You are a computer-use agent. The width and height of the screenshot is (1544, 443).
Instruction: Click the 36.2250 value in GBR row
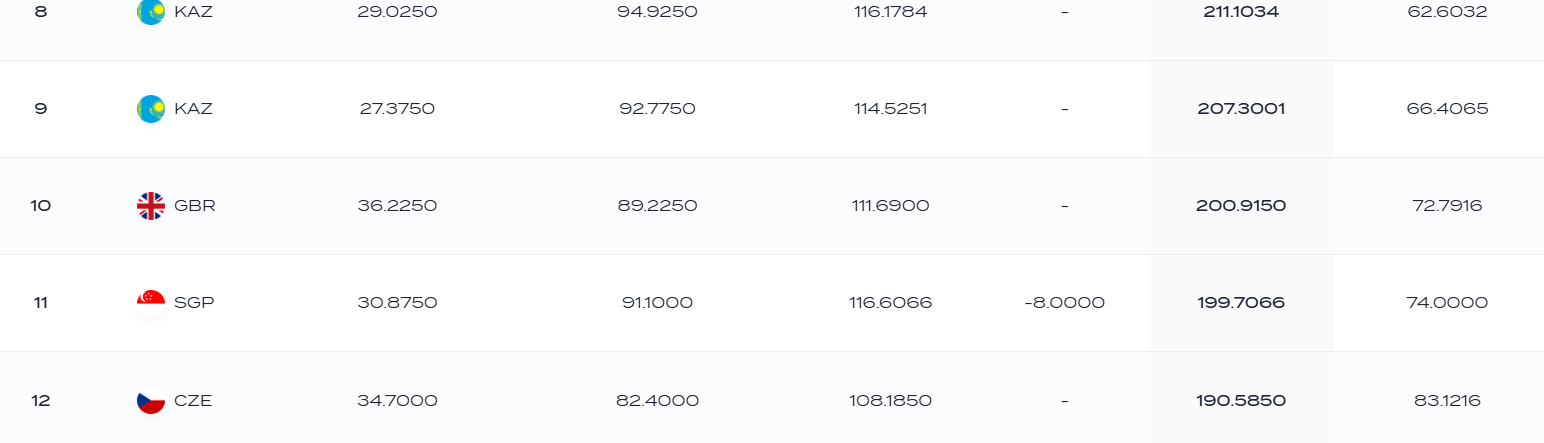[397, 206]
